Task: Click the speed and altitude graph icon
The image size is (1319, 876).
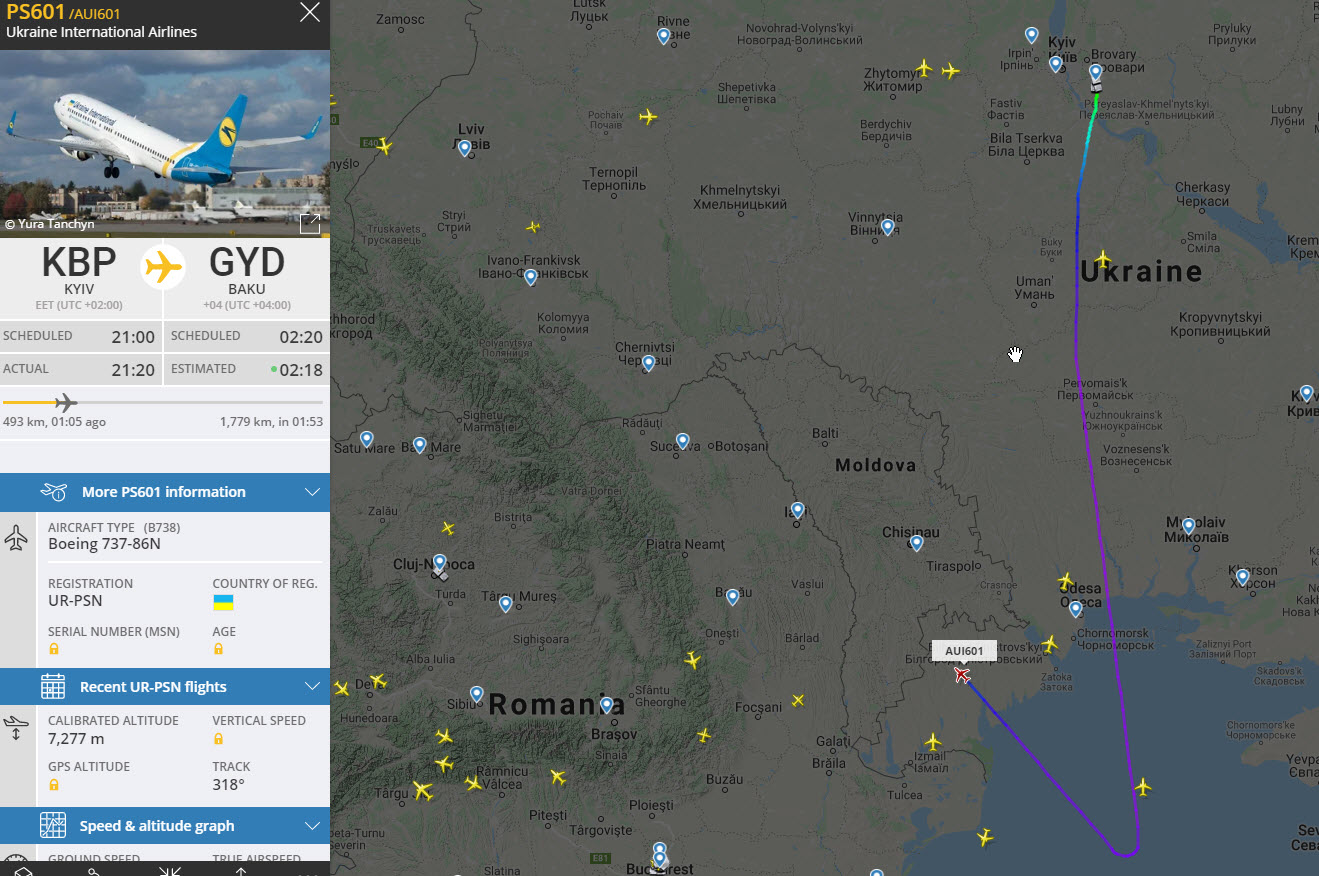Action: pyautogui.click(x=53, y=825)
